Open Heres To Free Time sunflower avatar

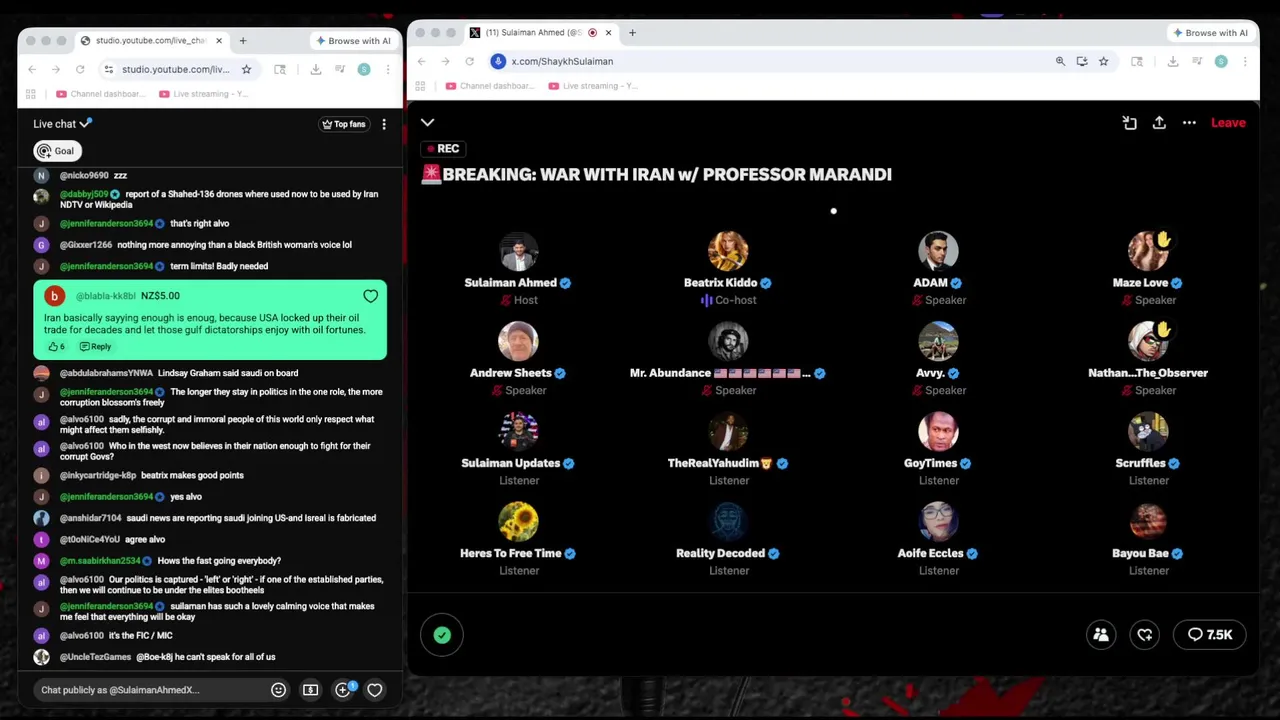tap(519, 521)
